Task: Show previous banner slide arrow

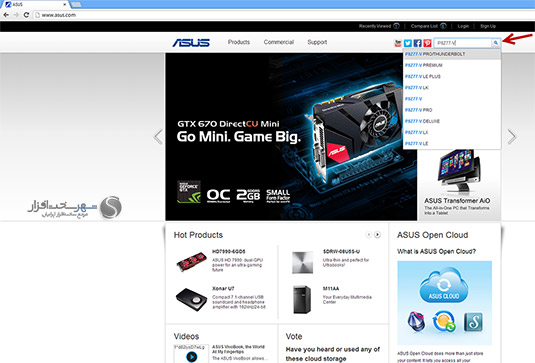Action: point(158,137)
